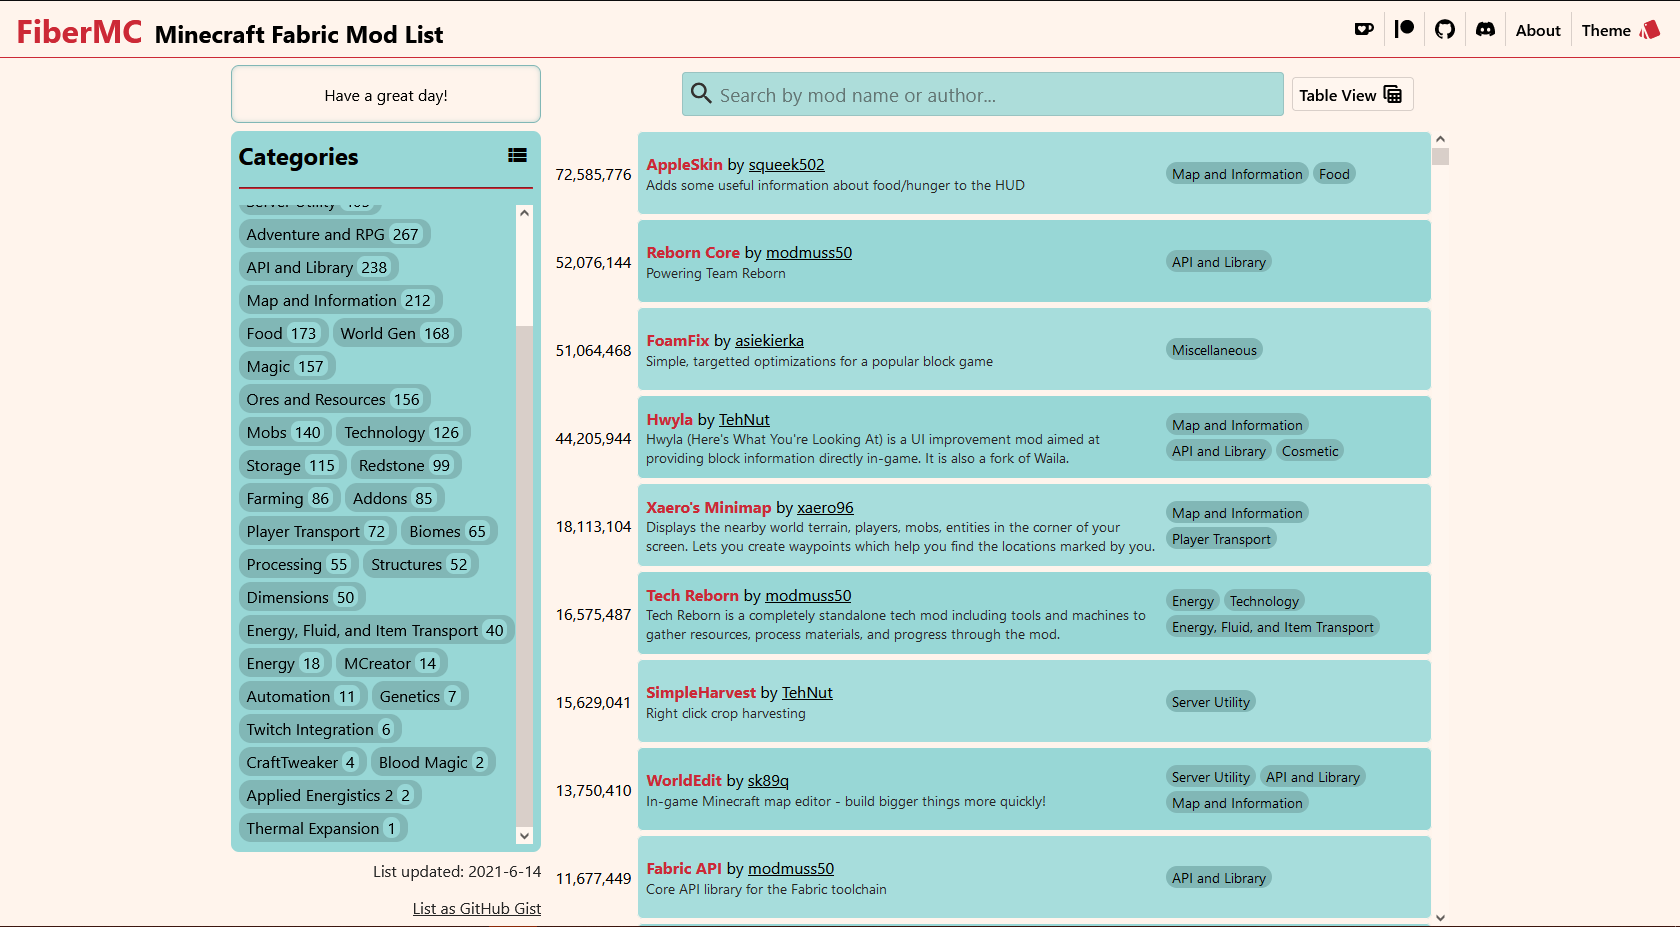1680x927 pixels.
Task: Select the Storage category chip
Action: point(291,465)
